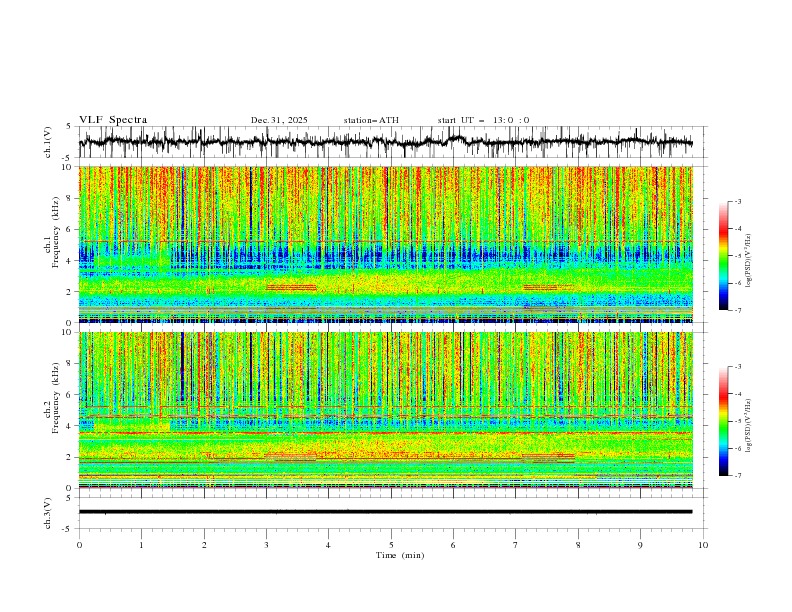Click the ch.2 frequency spectrogram panel
This screenshot has height=612, width=792.
click(386, 410)
